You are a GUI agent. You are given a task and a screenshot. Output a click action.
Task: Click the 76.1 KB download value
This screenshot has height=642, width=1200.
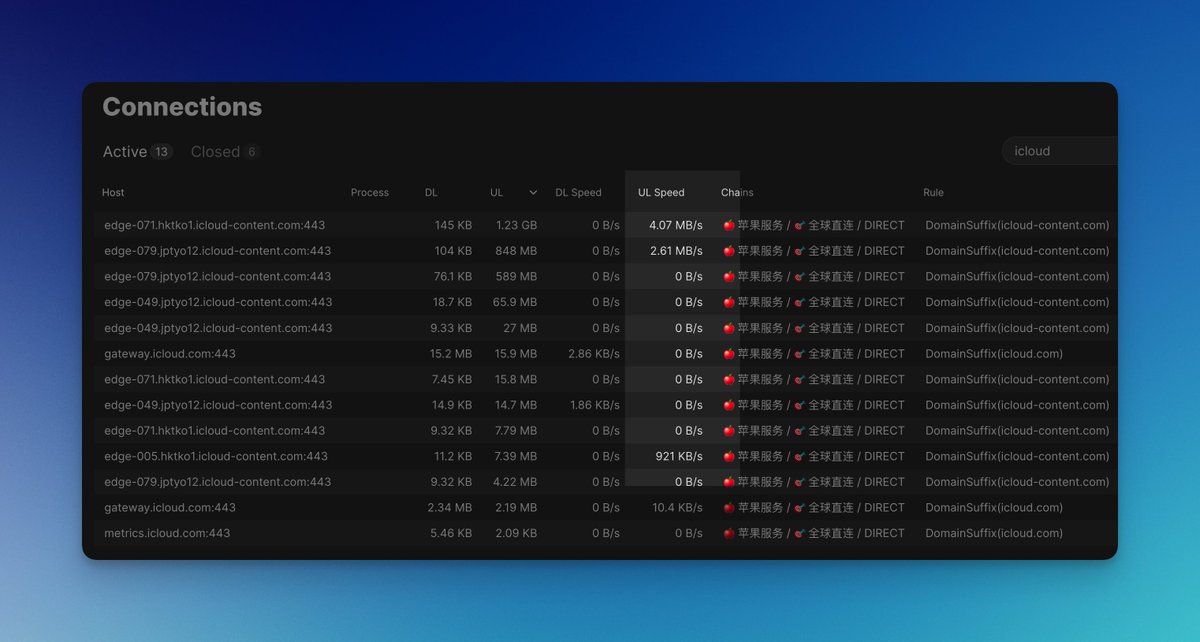coord(452,276)
